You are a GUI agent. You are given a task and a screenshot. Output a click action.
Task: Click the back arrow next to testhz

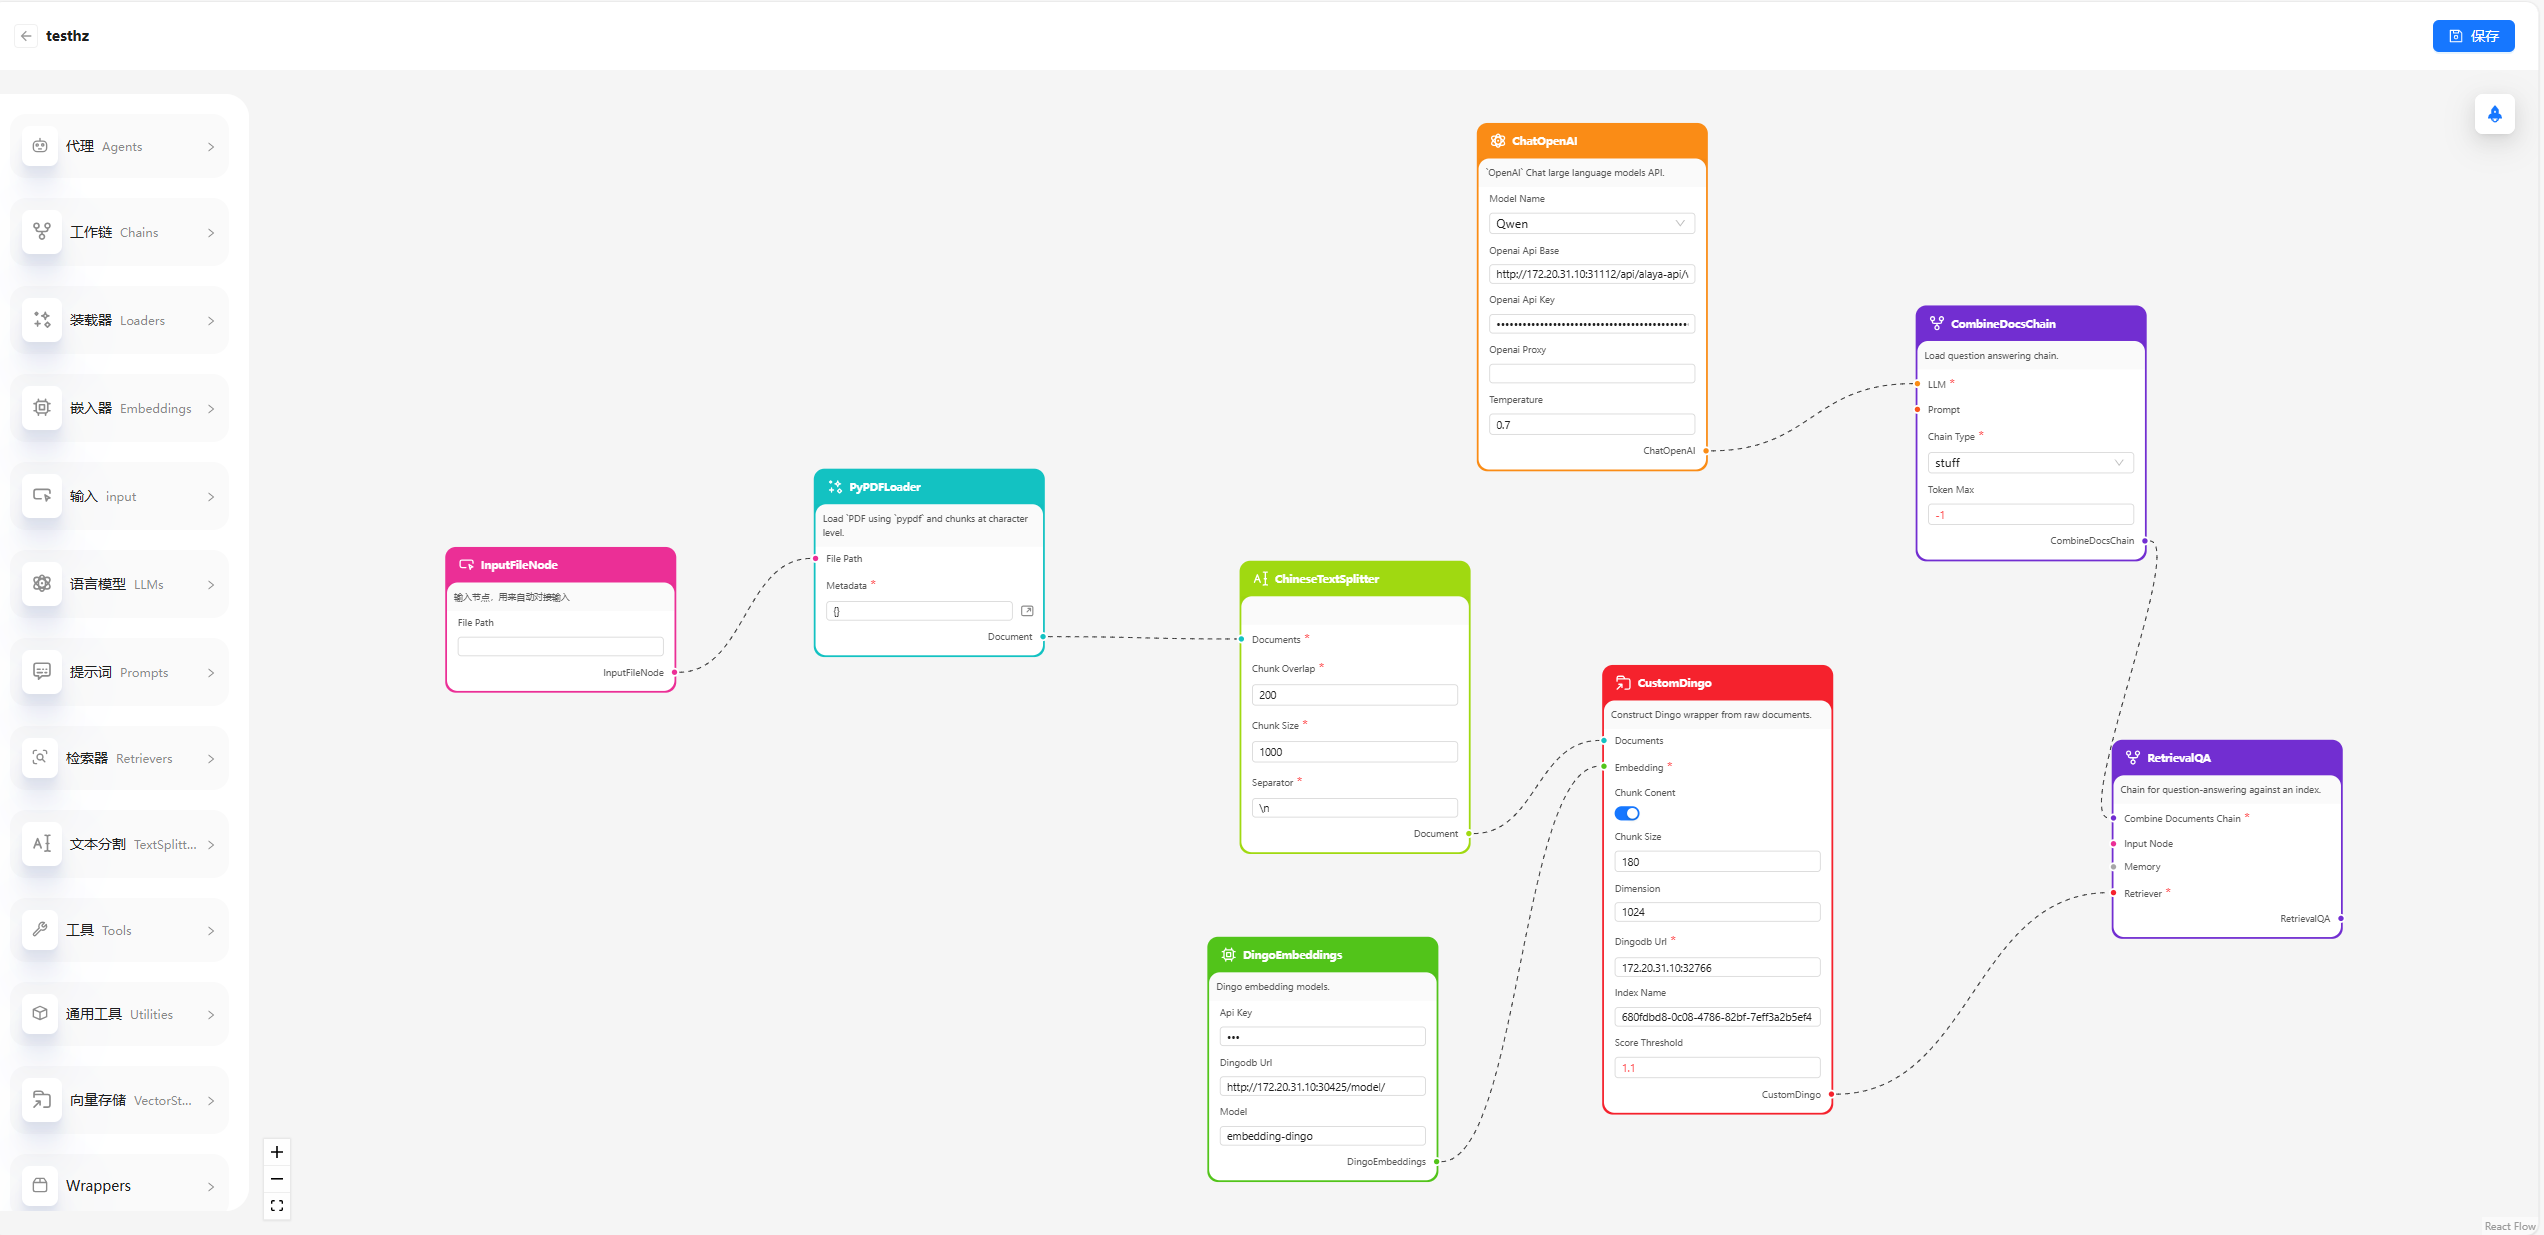[26, 36]
